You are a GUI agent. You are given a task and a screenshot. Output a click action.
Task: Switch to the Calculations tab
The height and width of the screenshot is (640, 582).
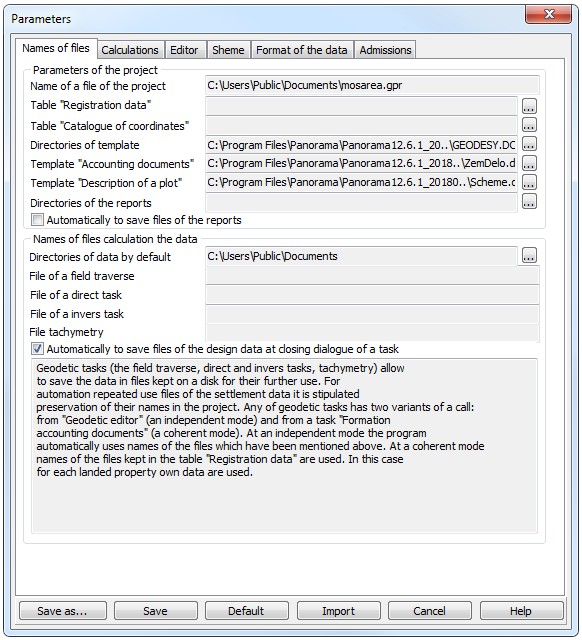131,50
